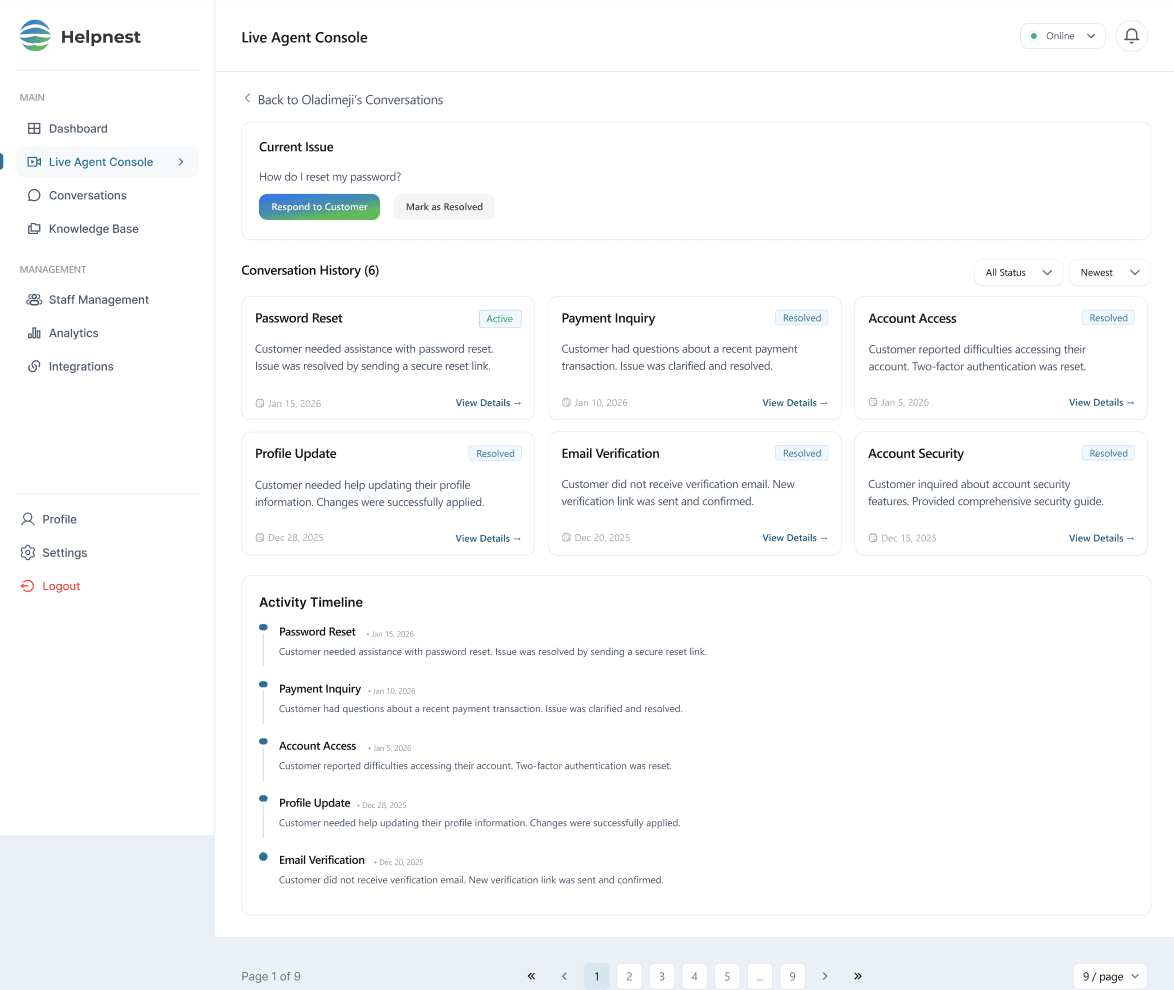Go to page 5

[x=727, y=976]
